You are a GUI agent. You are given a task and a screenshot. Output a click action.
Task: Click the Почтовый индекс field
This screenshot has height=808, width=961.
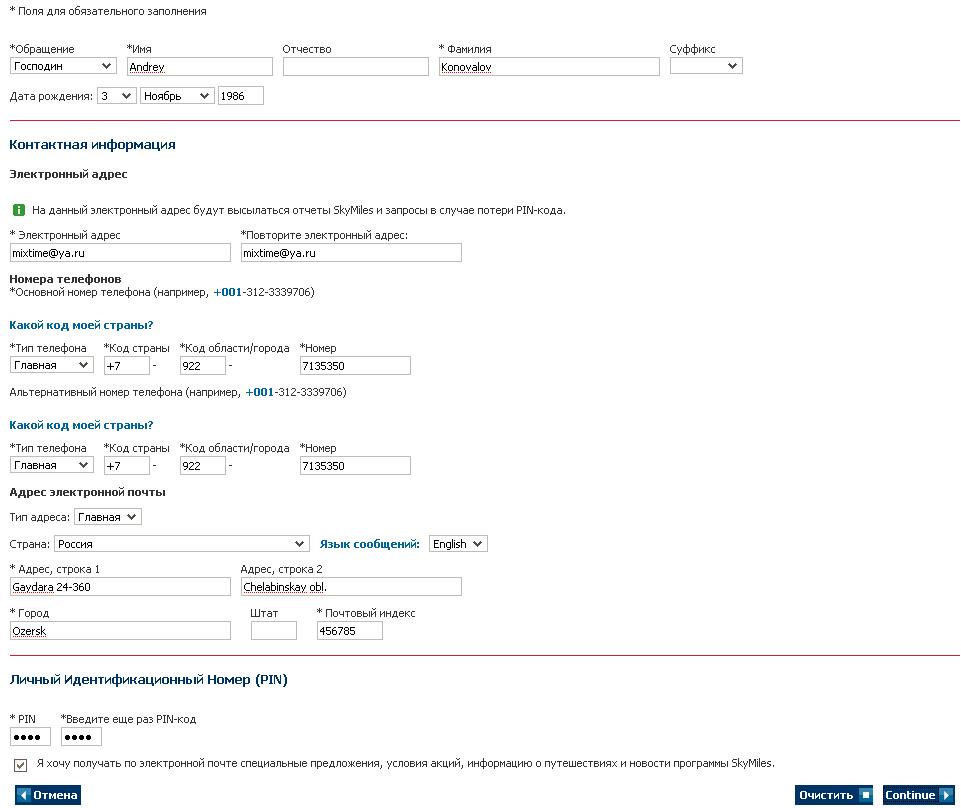[x=349, y=631]
